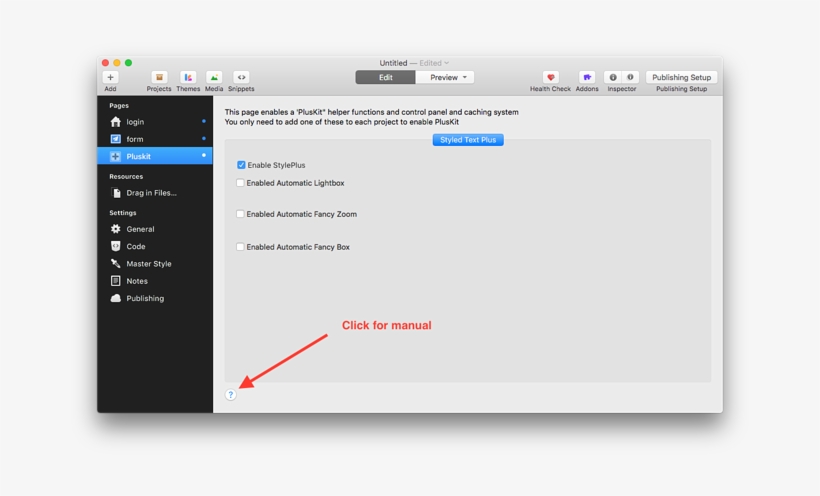The height and width of the screenshot is (496, 820).
Task: Run Health Check heart icon
Action: click(550, 77)
